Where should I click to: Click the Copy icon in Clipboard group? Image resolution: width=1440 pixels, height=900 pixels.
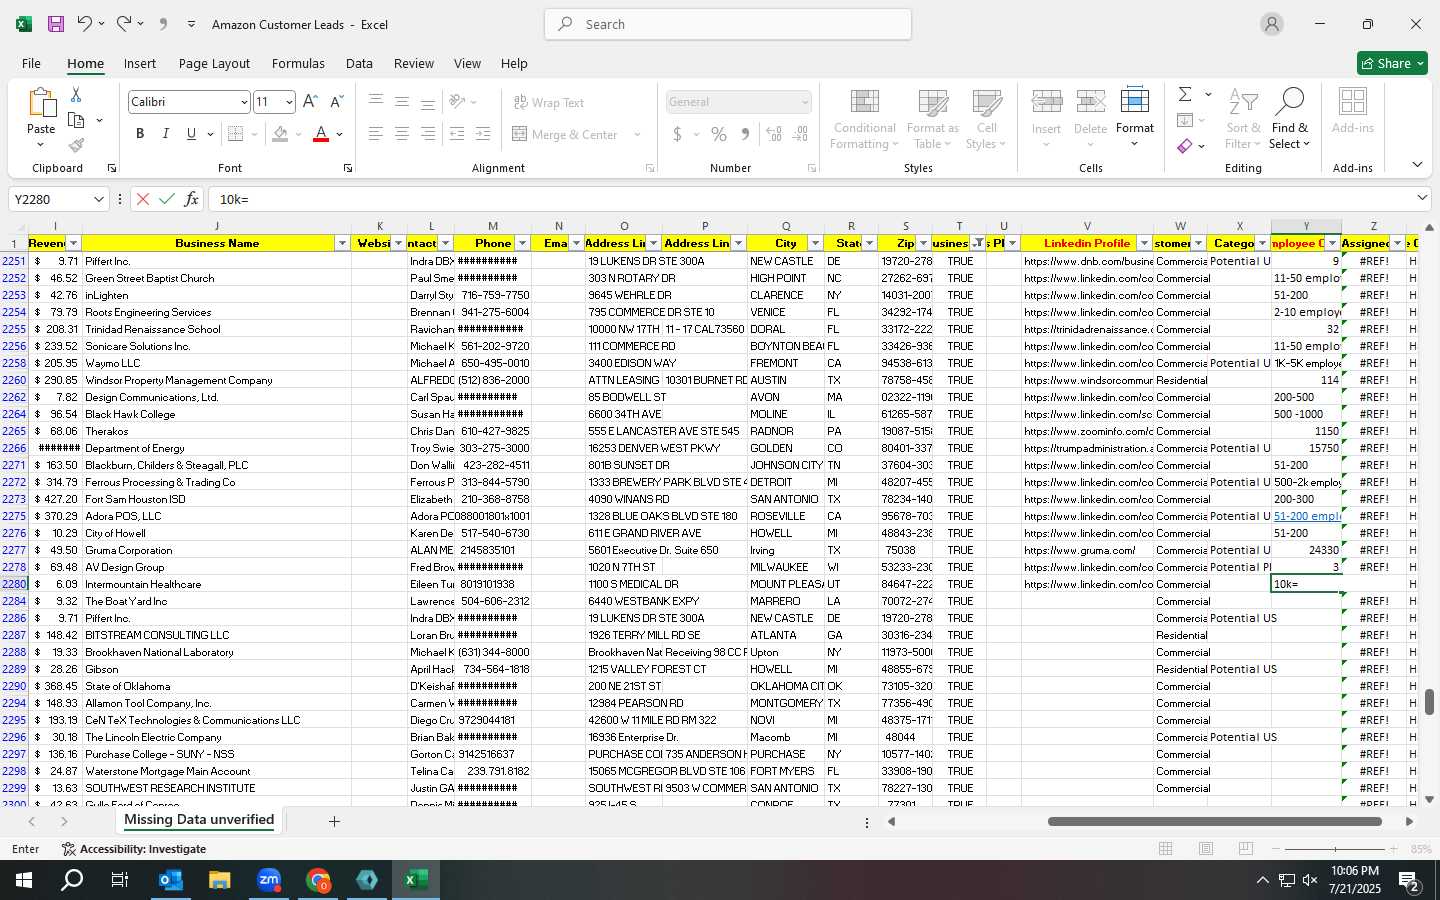(x=76, y=120)
